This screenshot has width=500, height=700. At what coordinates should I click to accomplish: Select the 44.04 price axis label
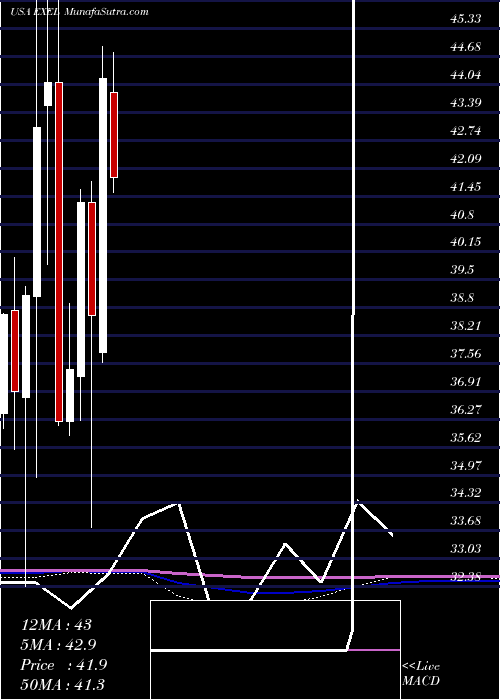coord(465,75)
